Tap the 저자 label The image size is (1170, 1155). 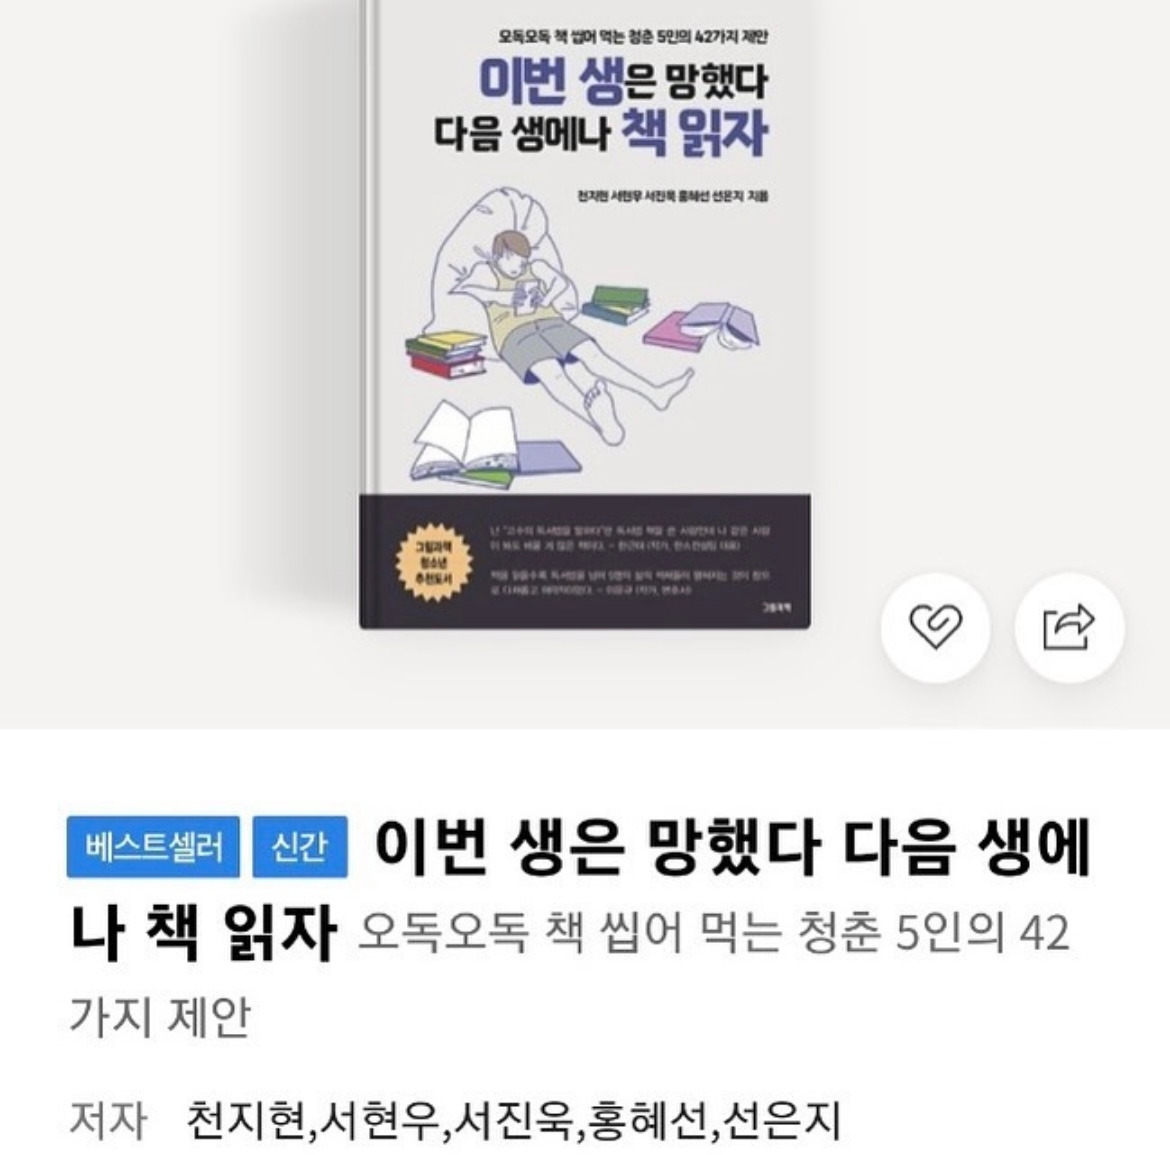108,1120
